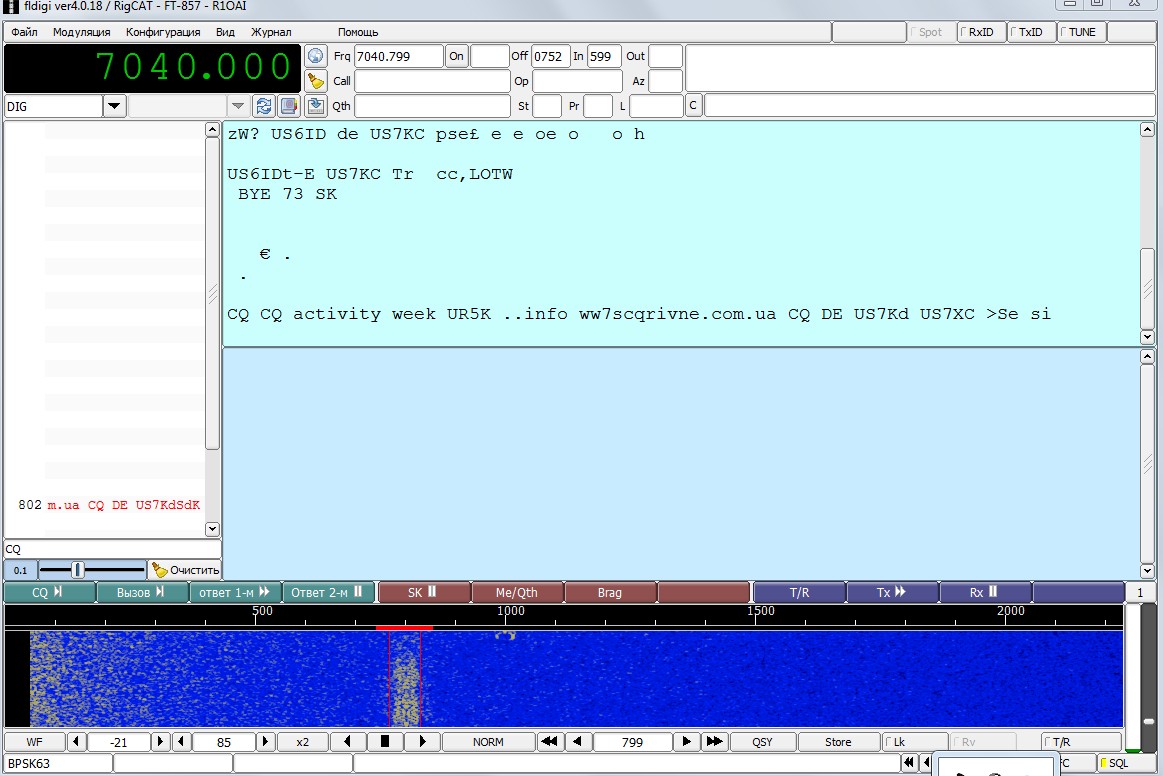Open the Конфигурация menu
The image size is (1163, 776).
(x=163, y=32)
